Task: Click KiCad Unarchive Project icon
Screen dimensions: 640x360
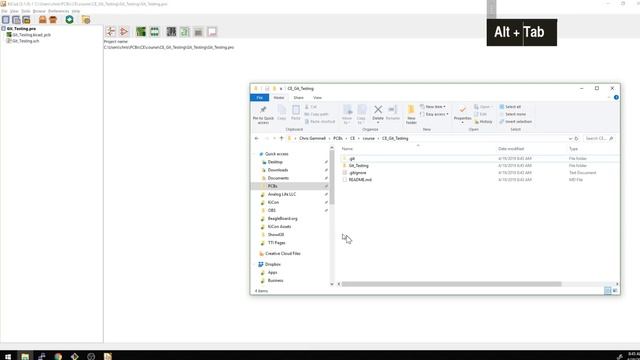Action: point(53,20)
